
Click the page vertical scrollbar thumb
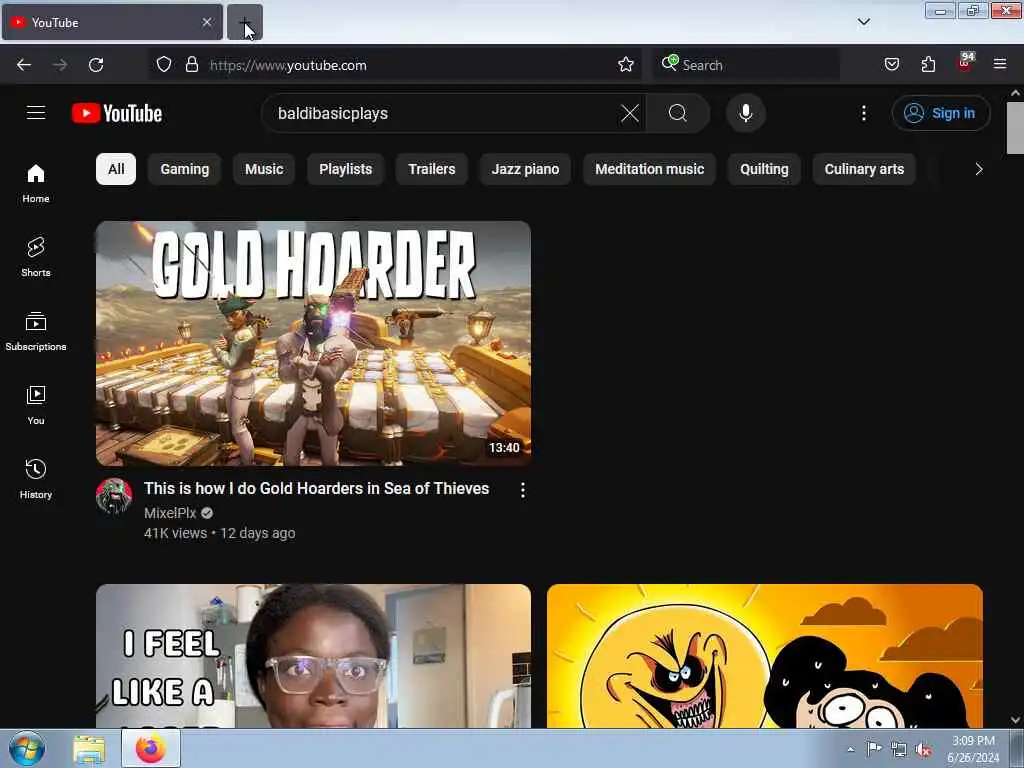click(x=1015, y=128)
